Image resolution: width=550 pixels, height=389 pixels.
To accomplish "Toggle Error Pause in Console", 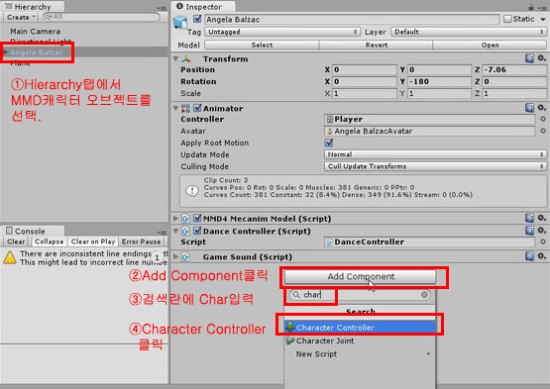I will 141,242.
